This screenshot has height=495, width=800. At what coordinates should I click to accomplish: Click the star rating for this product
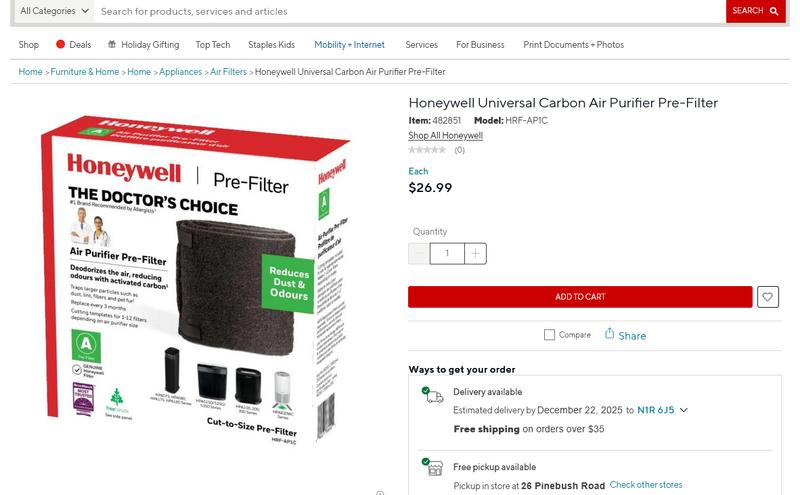point(427,150)
